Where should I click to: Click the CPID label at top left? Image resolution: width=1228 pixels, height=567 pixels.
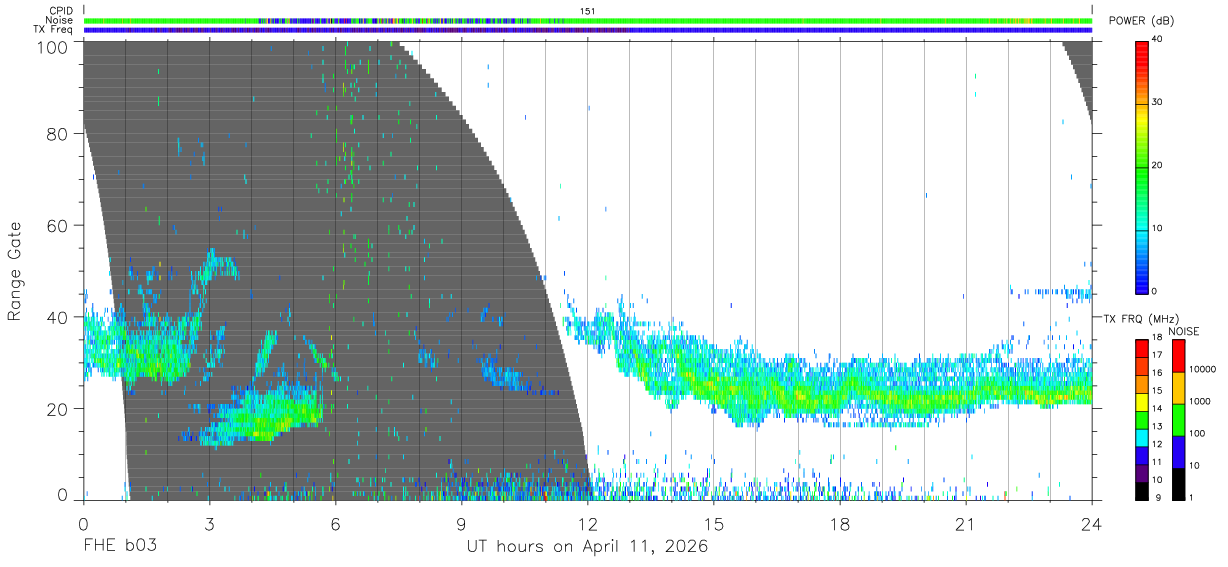(60, 11)
